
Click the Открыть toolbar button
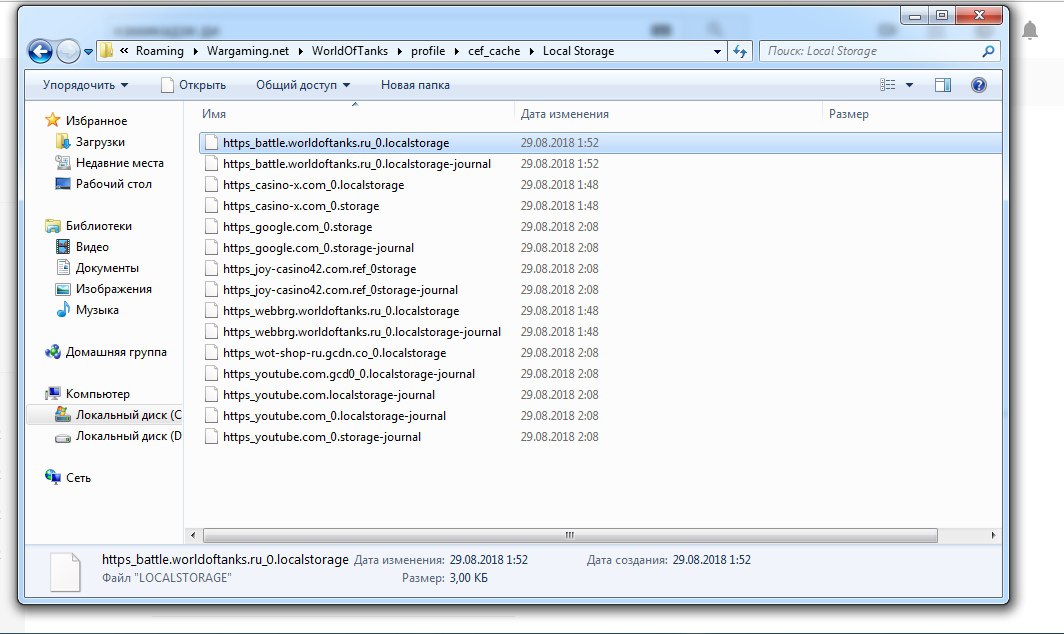coord(194,85)
